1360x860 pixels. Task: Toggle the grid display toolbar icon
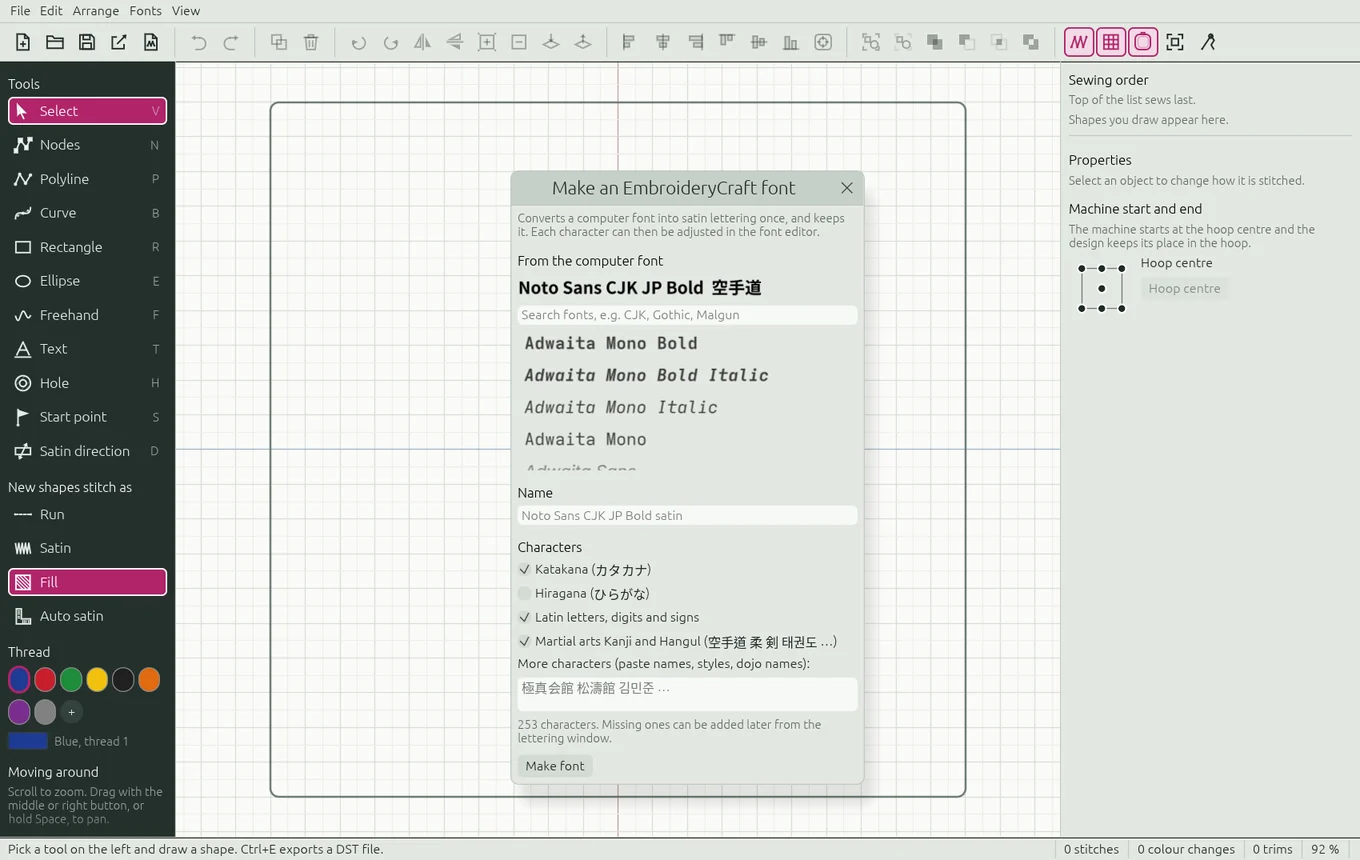tap(1111, 42)
